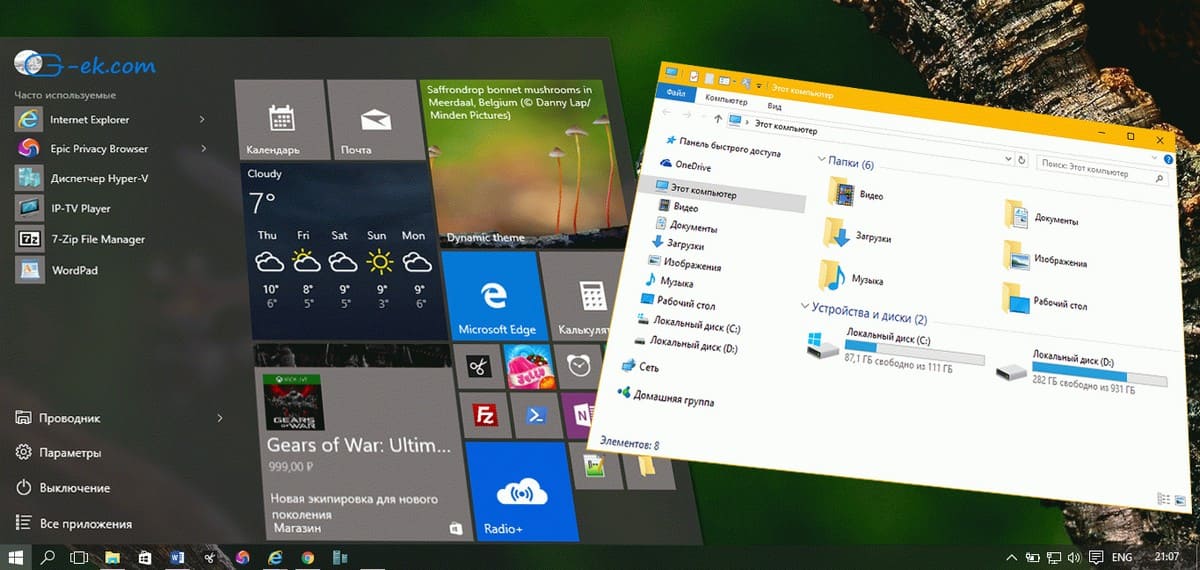
Task: Expand the Internet Explorer jump list arrow
Action: (x=203, y=120)
